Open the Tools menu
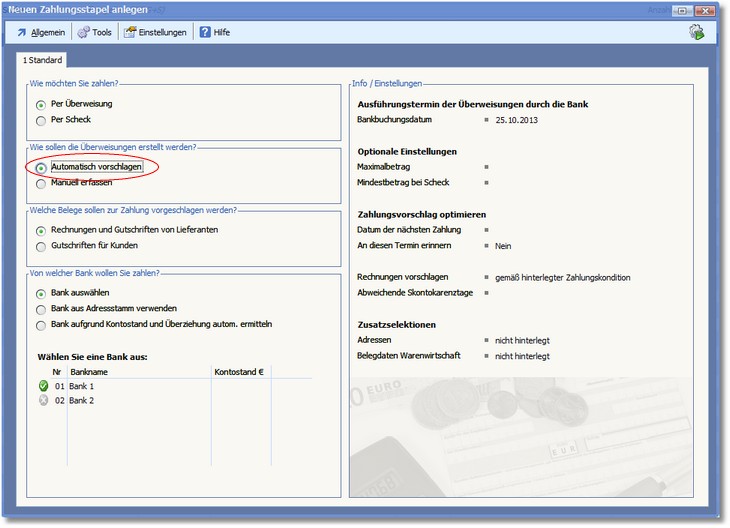The height and width of the screenshot is (528, 730). [102, 32]
